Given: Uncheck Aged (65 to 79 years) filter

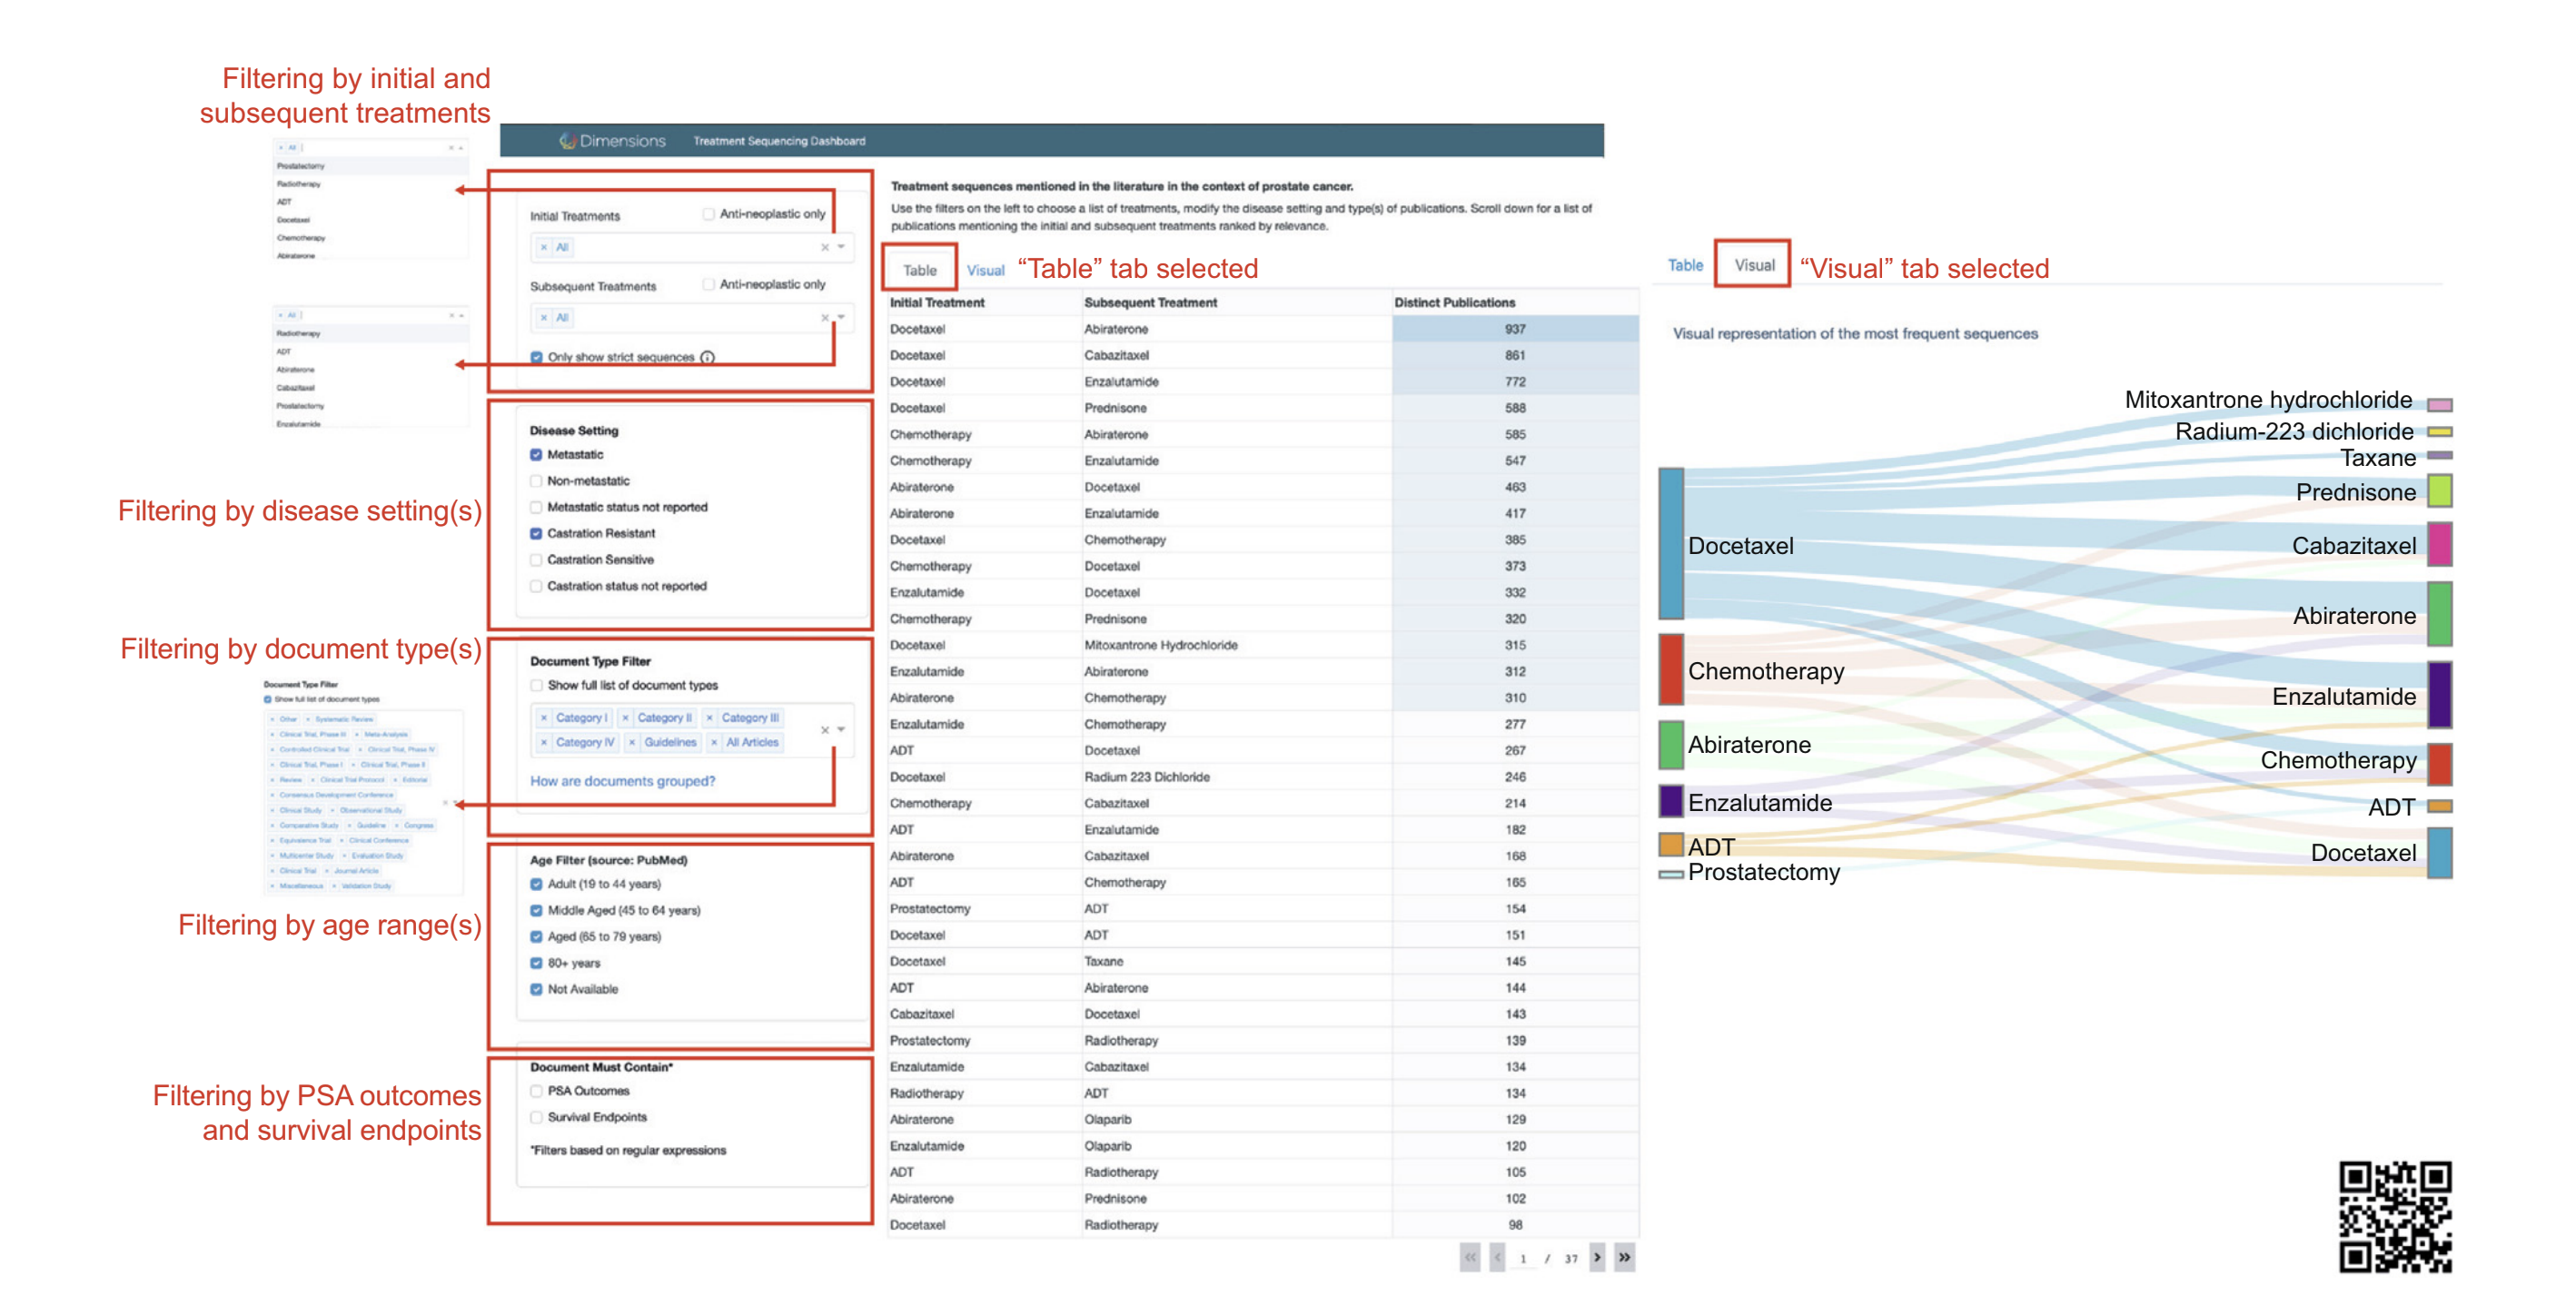Looking at the screenshot, I should coord(537,937).
